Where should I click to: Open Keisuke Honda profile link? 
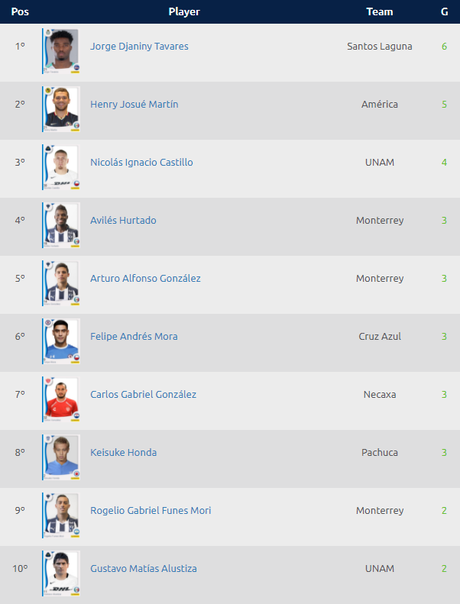click(x=123, y=452)
